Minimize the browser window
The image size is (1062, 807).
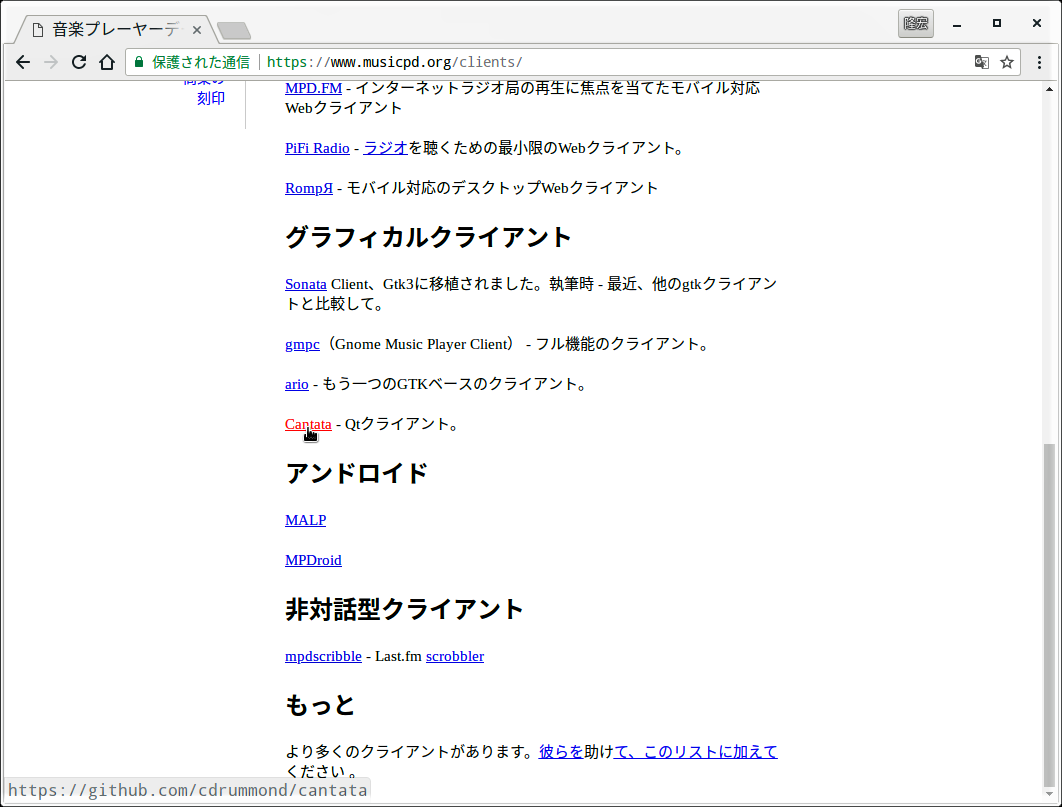957,24
